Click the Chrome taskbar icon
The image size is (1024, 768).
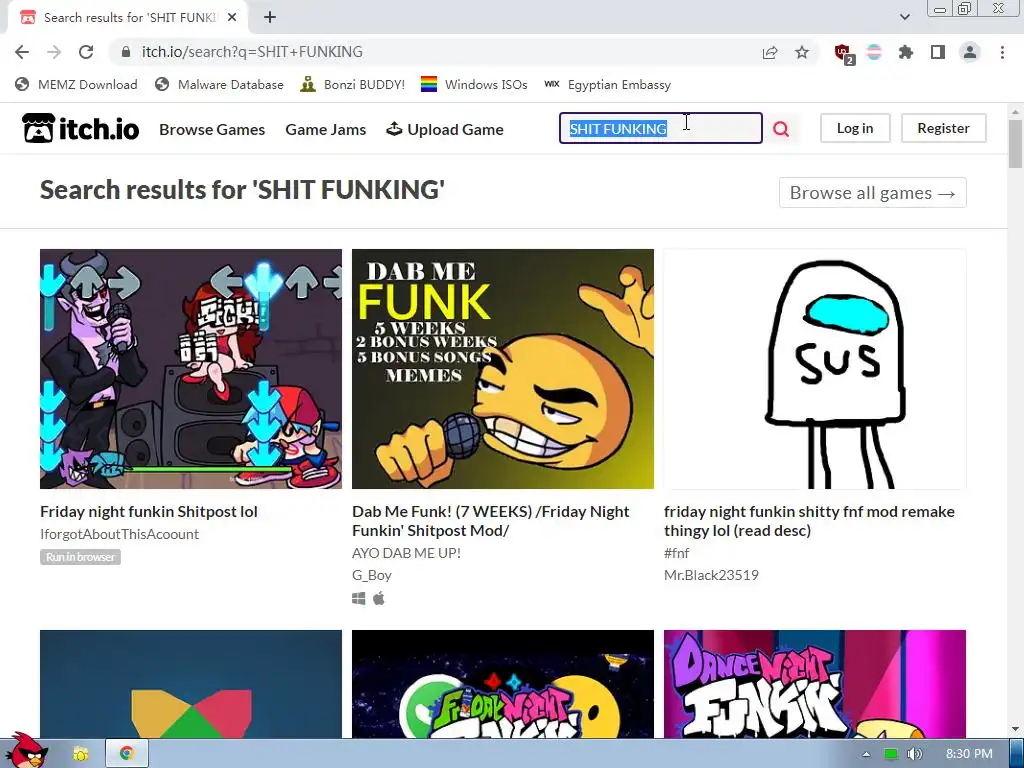click(x=127, y=754)
